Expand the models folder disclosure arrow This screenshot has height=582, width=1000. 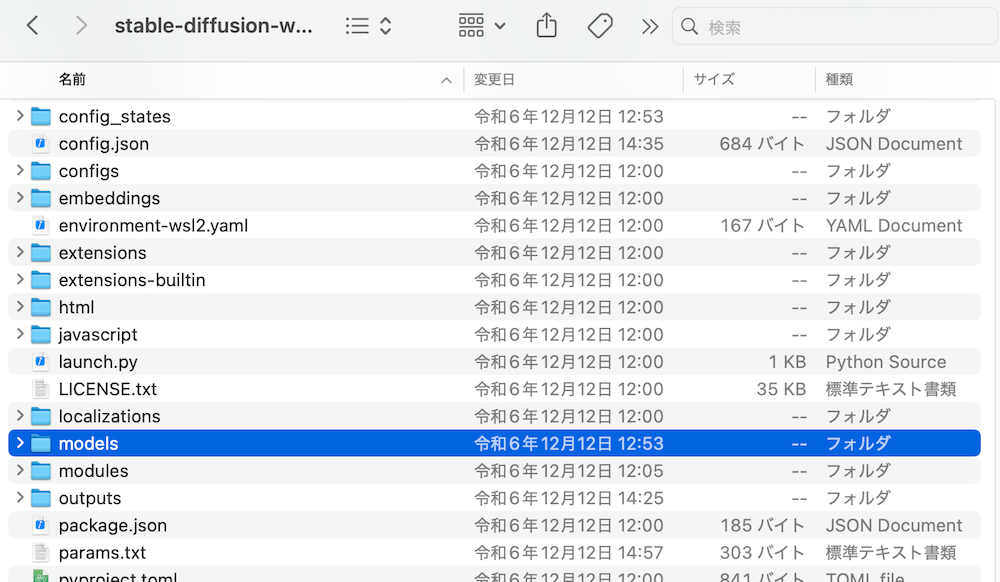(19, 443)
